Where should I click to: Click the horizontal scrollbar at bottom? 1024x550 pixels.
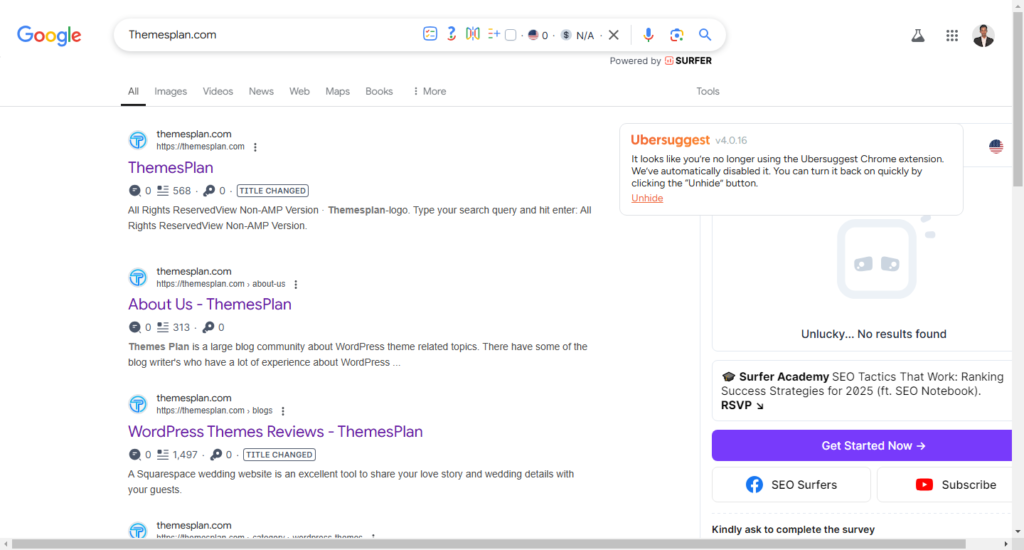(x=488, y=544)
